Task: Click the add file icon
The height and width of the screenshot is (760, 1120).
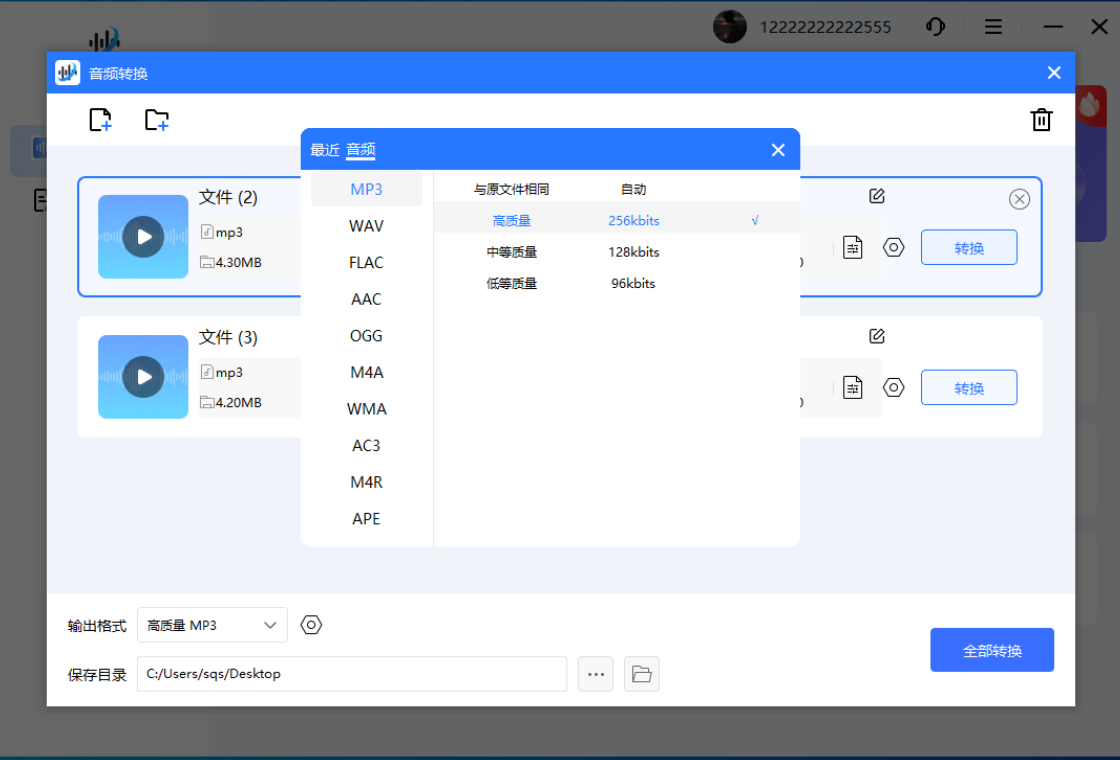Action: click(x=100, y=119)
